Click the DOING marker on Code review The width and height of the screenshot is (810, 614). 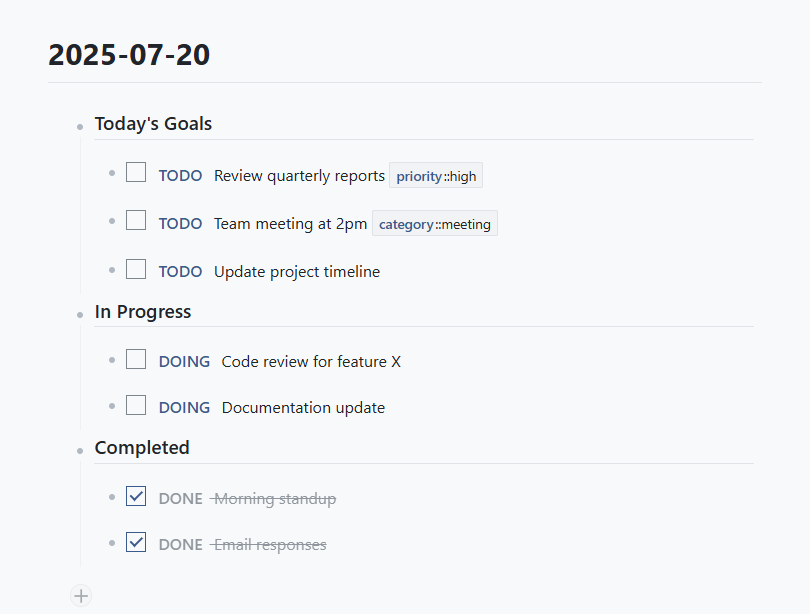184,361
